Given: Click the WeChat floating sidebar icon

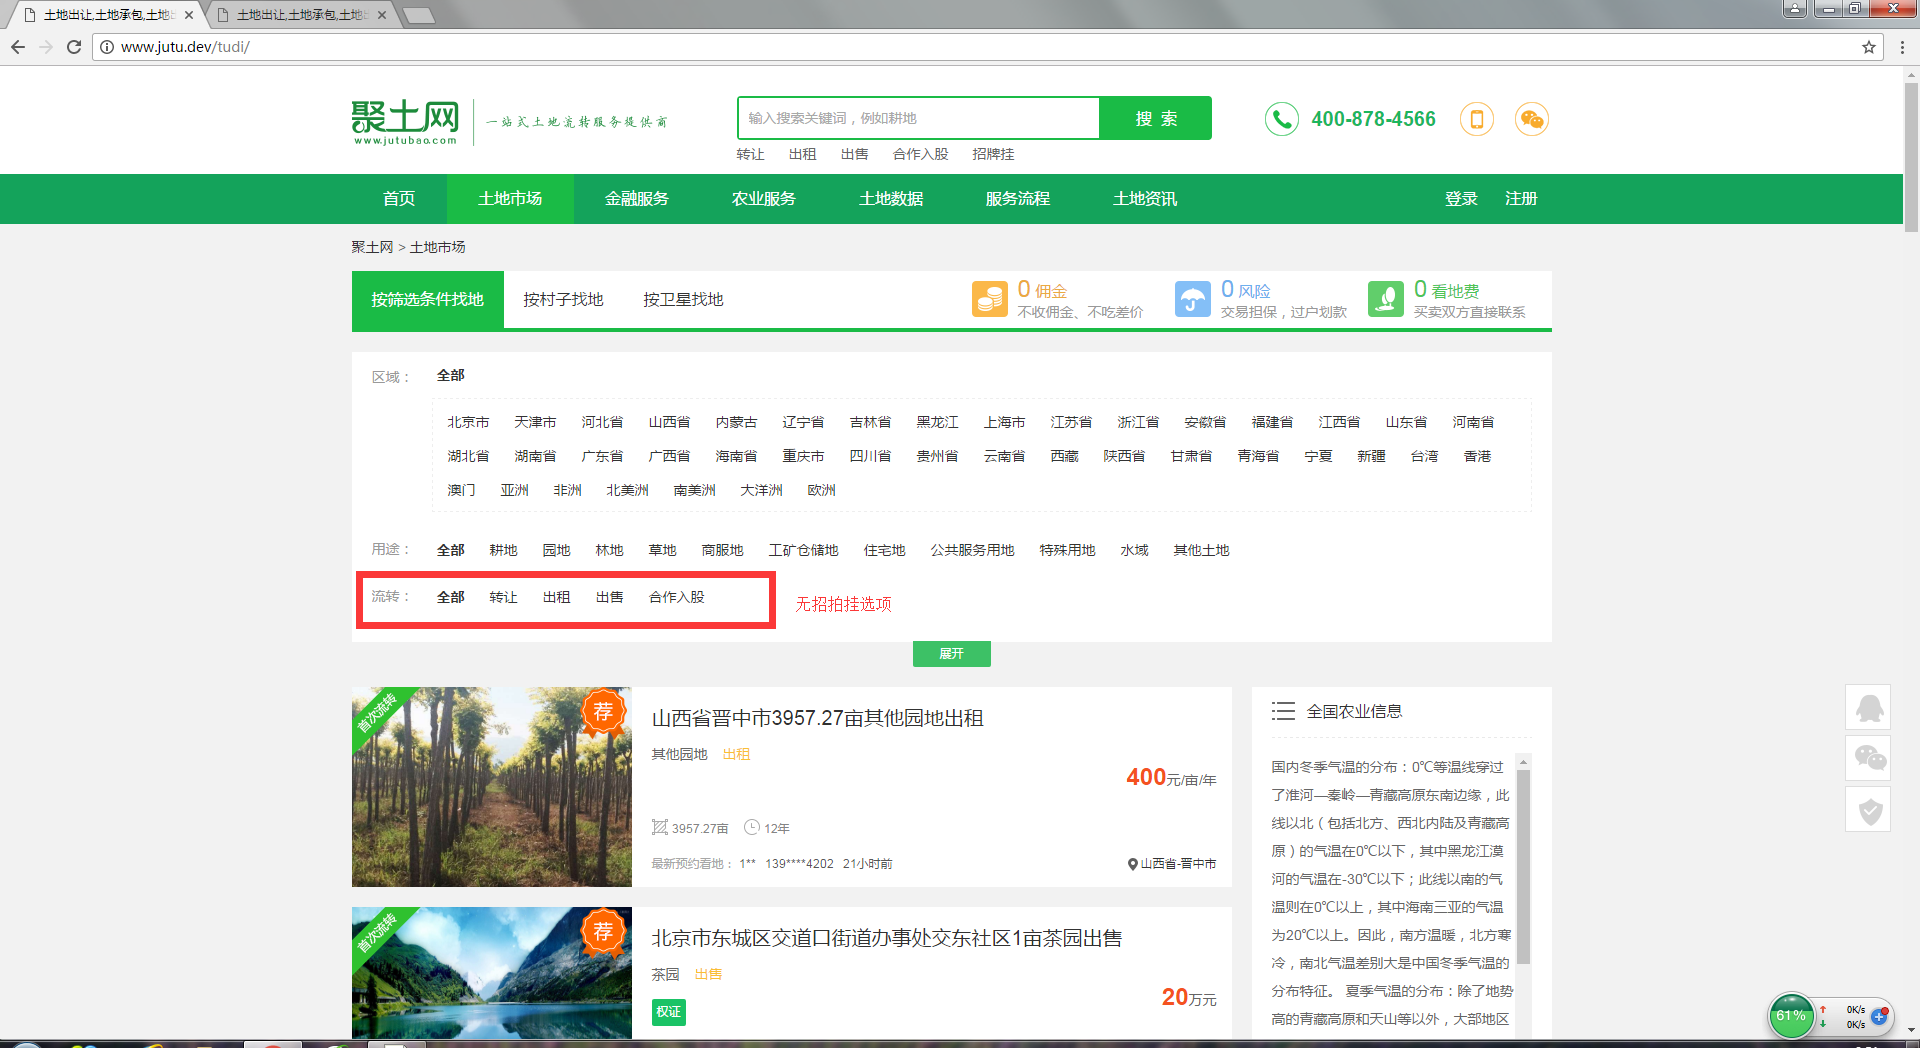Looking at the screenshot, I should coord(1868,758).
